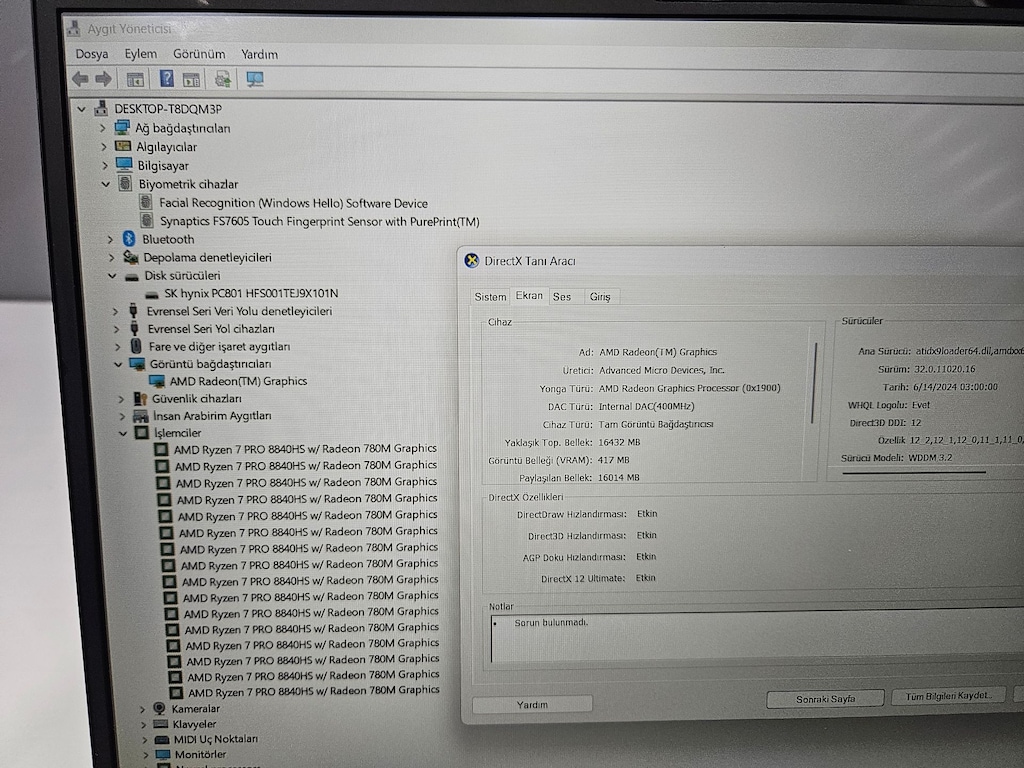
Task: Select Synaptics FS7605 Touch Fingerprint Sensor entry
Action: point(319,221)
